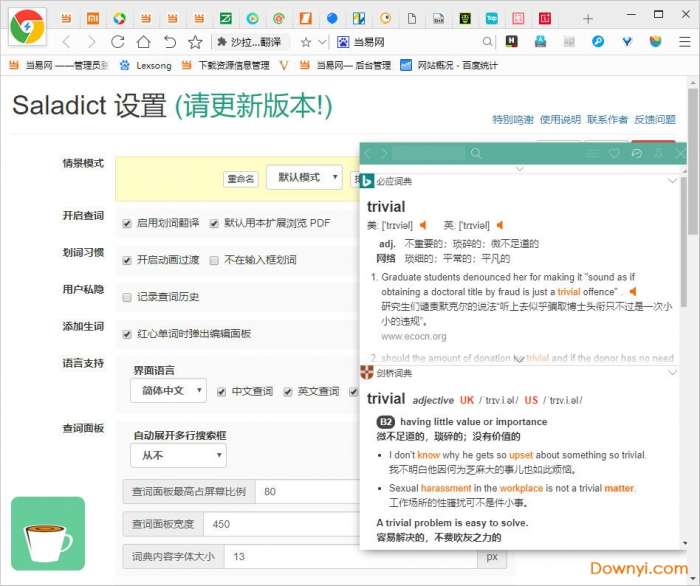700x586 pixels.
Task: Toggle 启用划词翻译 checkbox
Action: 127,223
